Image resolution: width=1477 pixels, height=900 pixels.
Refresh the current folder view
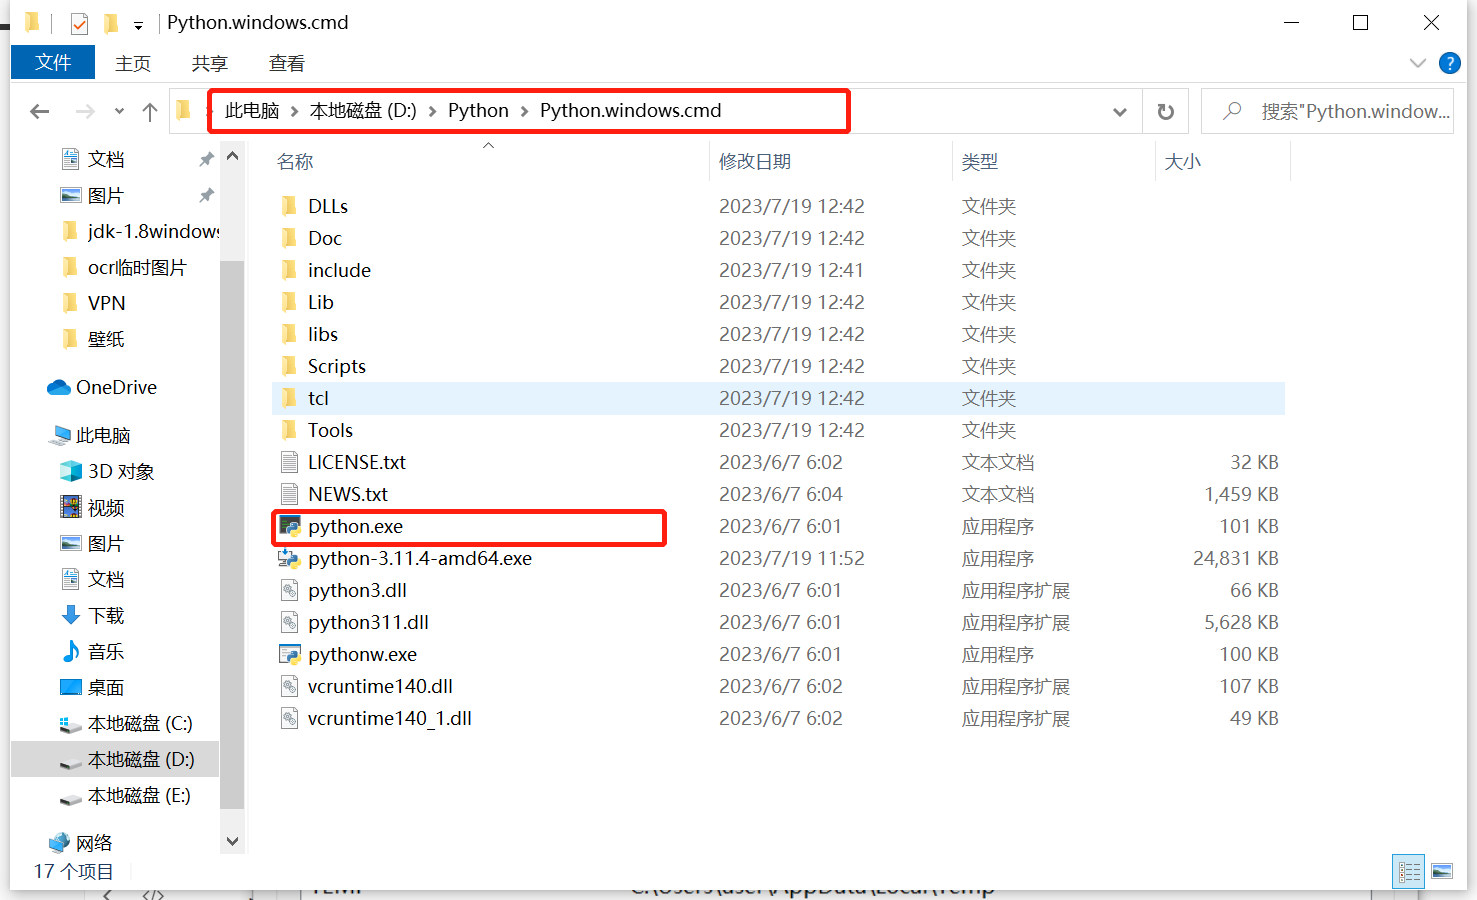(1165, 112)
